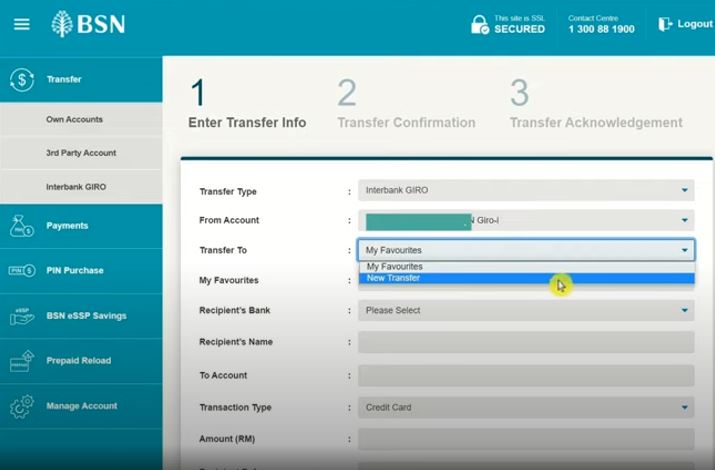Go to 3rd Party Account transfer
The height and width of the screenshot is (470, 715).
81,153
